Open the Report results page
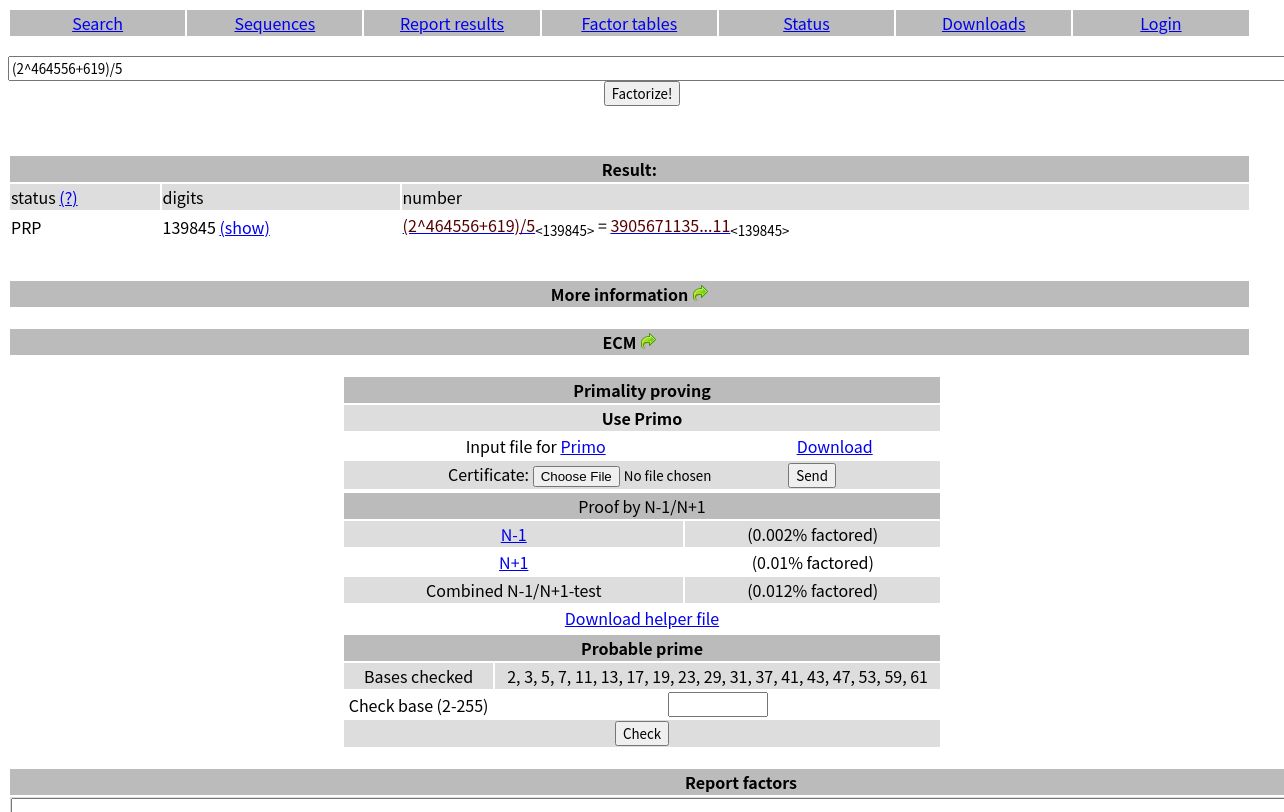The height and width of the screenshot is (812, 1284). 452,23
